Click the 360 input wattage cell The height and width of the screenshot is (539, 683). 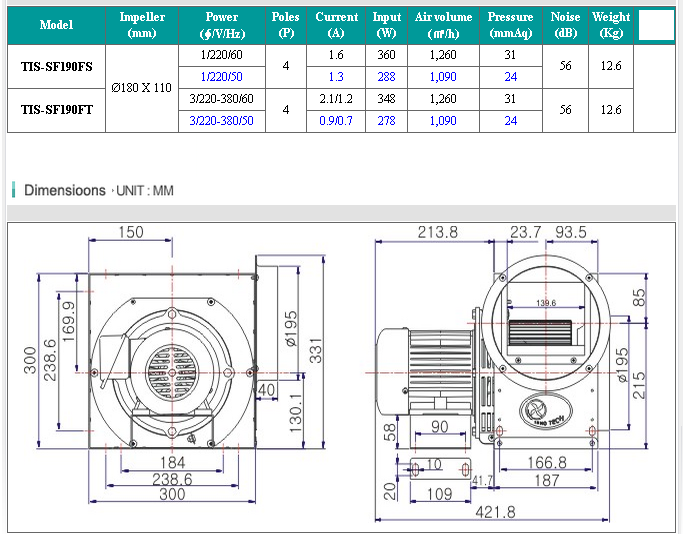coord(386,56)
